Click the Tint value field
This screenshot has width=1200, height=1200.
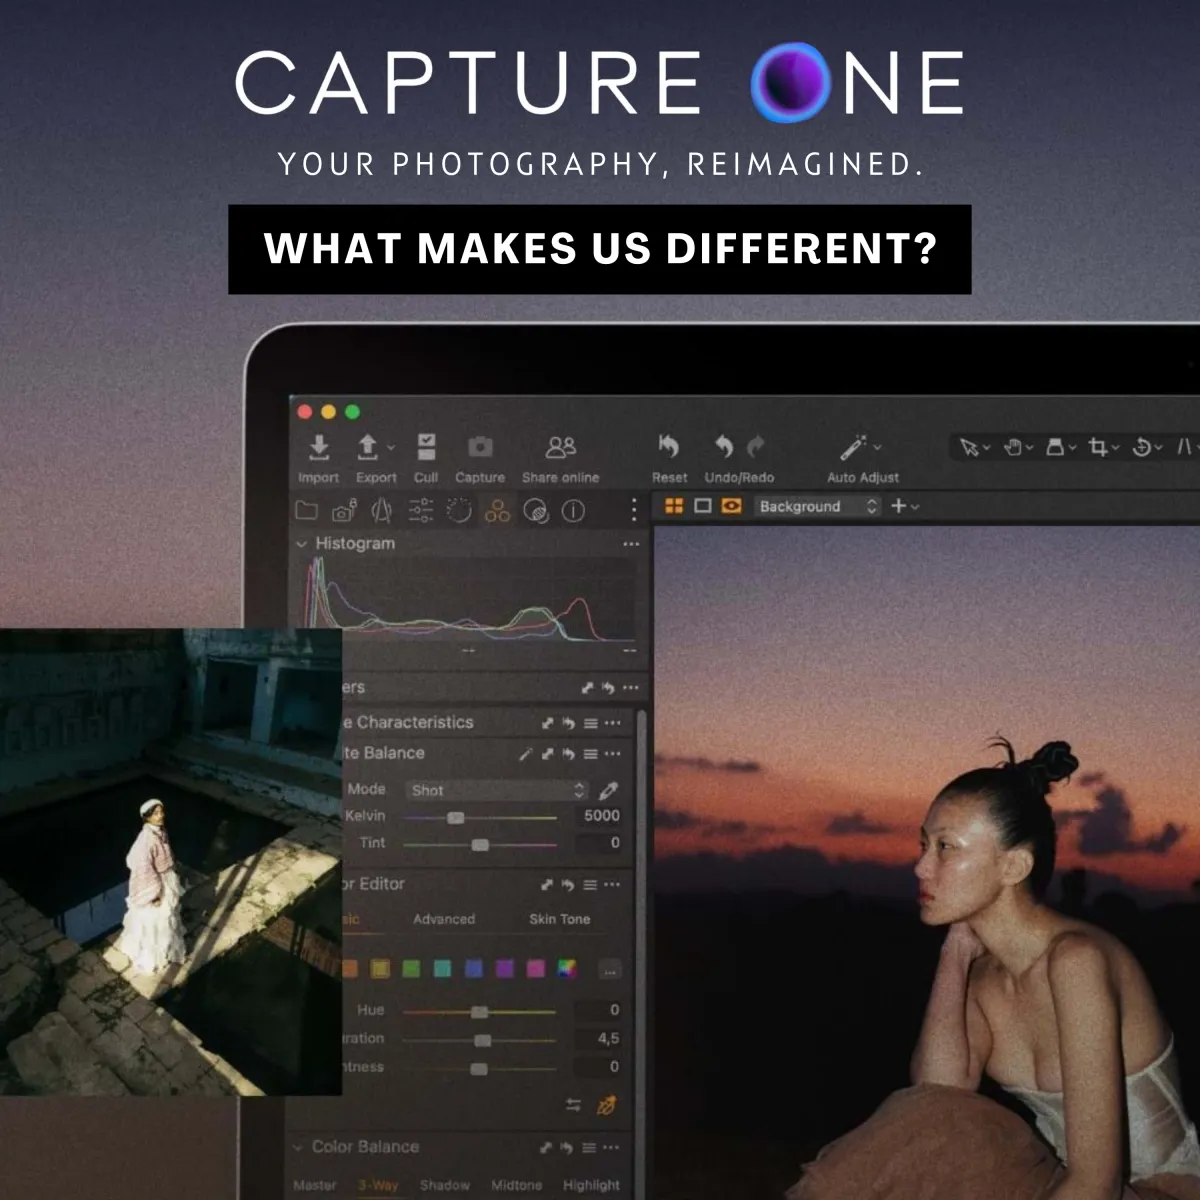click(x=600, y=843)
